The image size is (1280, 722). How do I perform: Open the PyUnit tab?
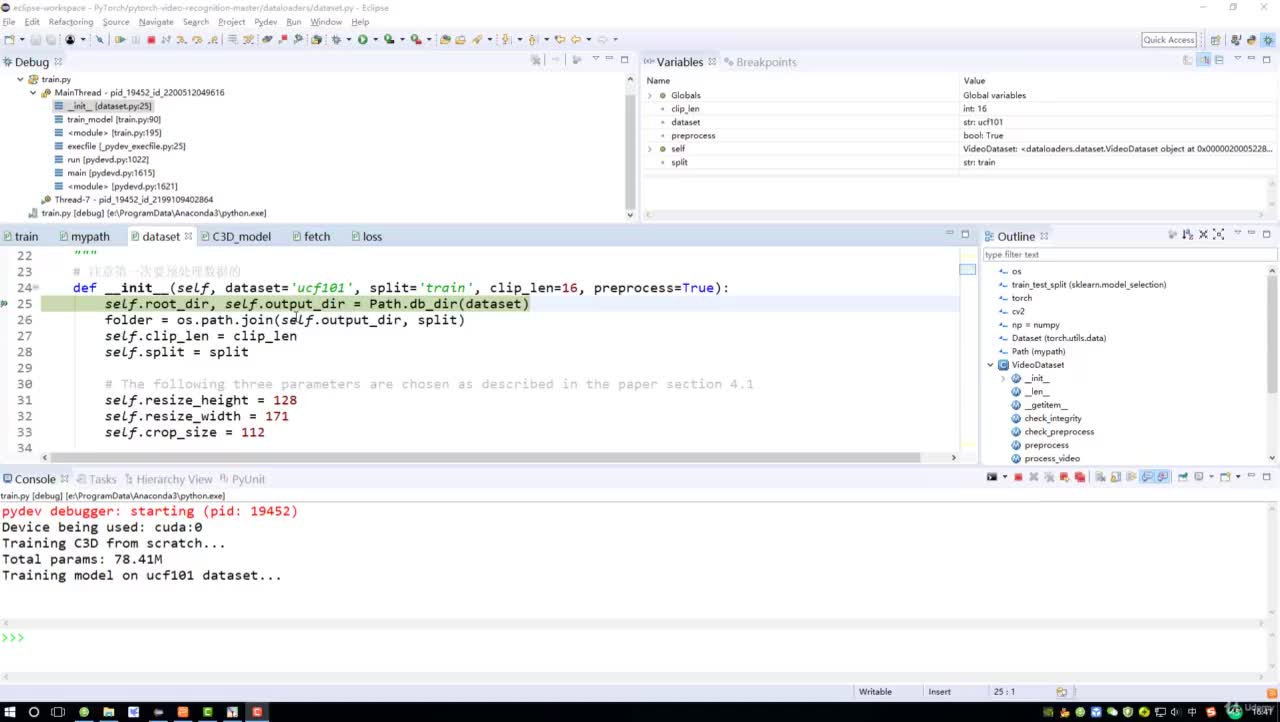242,479
